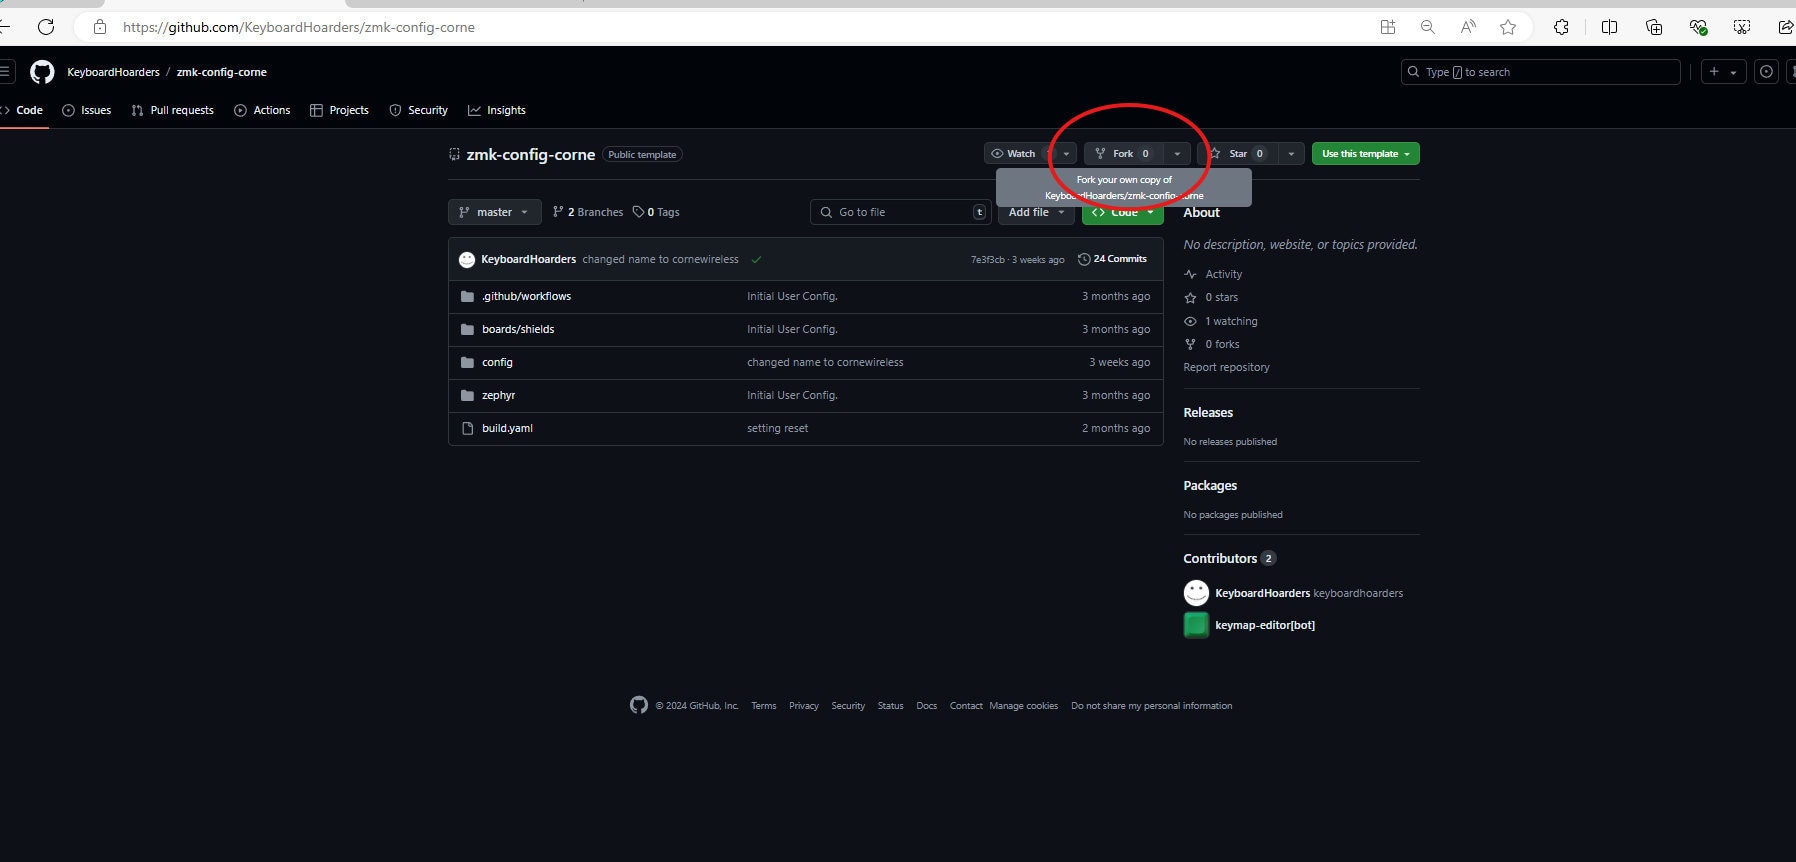
Task: Open repository Activity link
Action: (1213, 274)
